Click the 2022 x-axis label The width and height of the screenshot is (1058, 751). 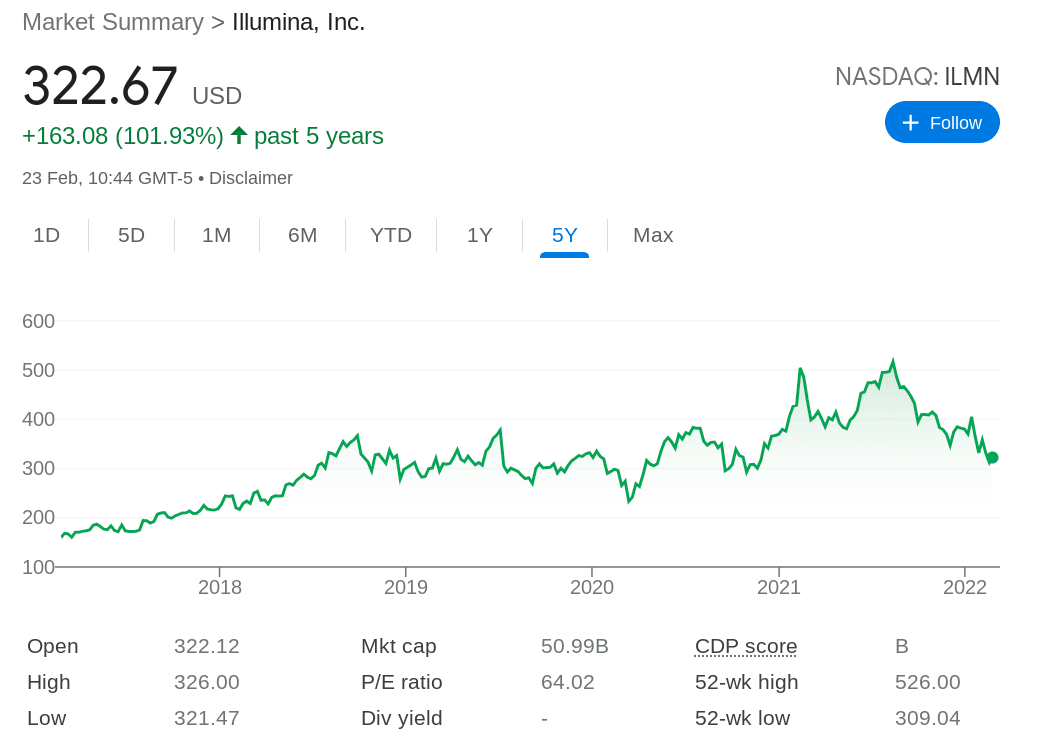pyautogui.click(x=965, y=587)
